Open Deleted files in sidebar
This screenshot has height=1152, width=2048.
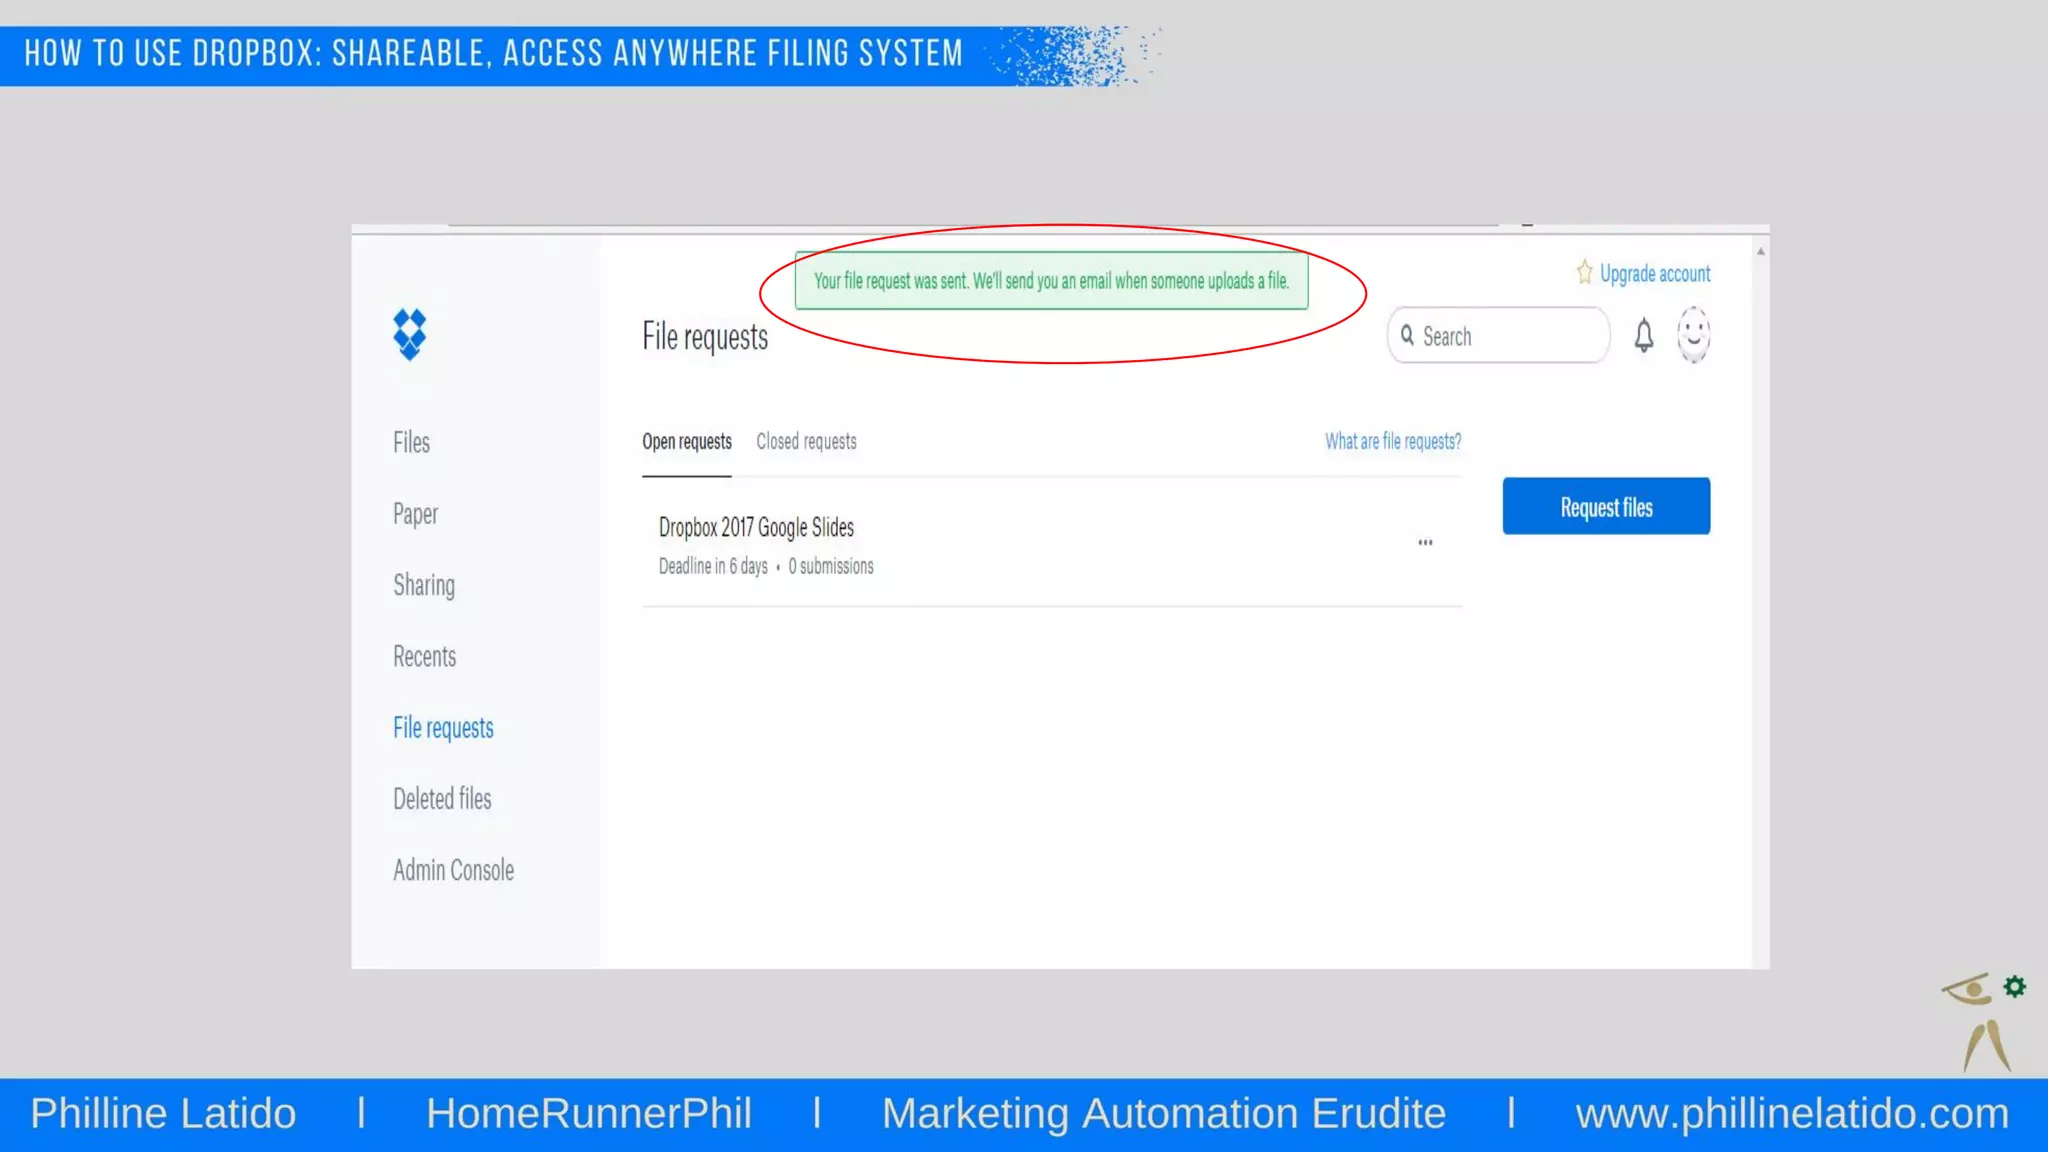(x=442, y=799)
